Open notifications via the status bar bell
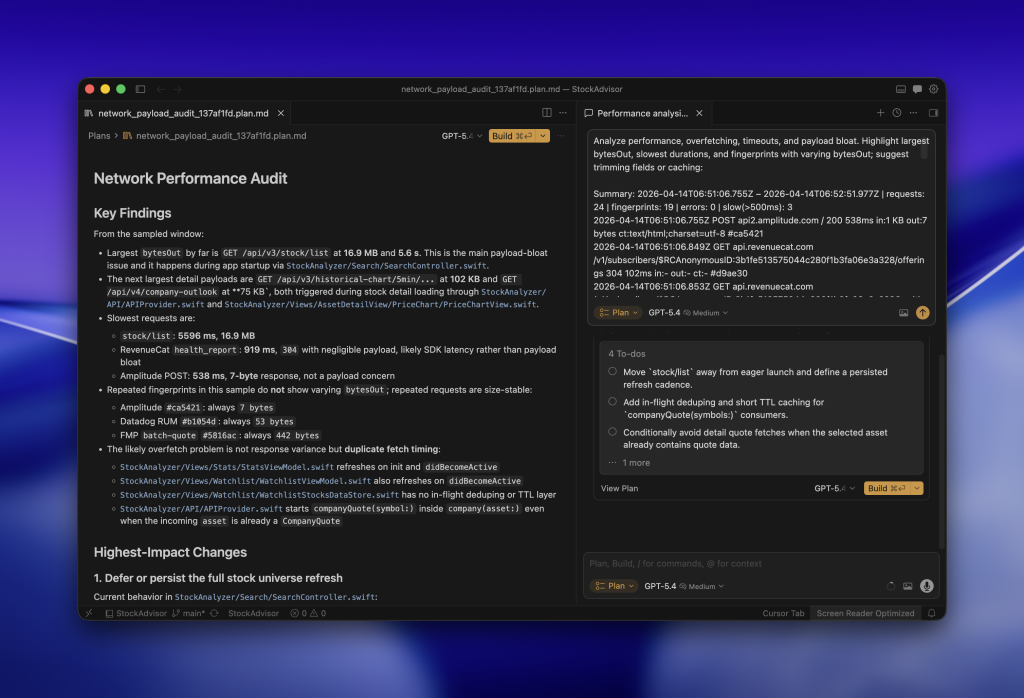 click(x=932, y=613)
